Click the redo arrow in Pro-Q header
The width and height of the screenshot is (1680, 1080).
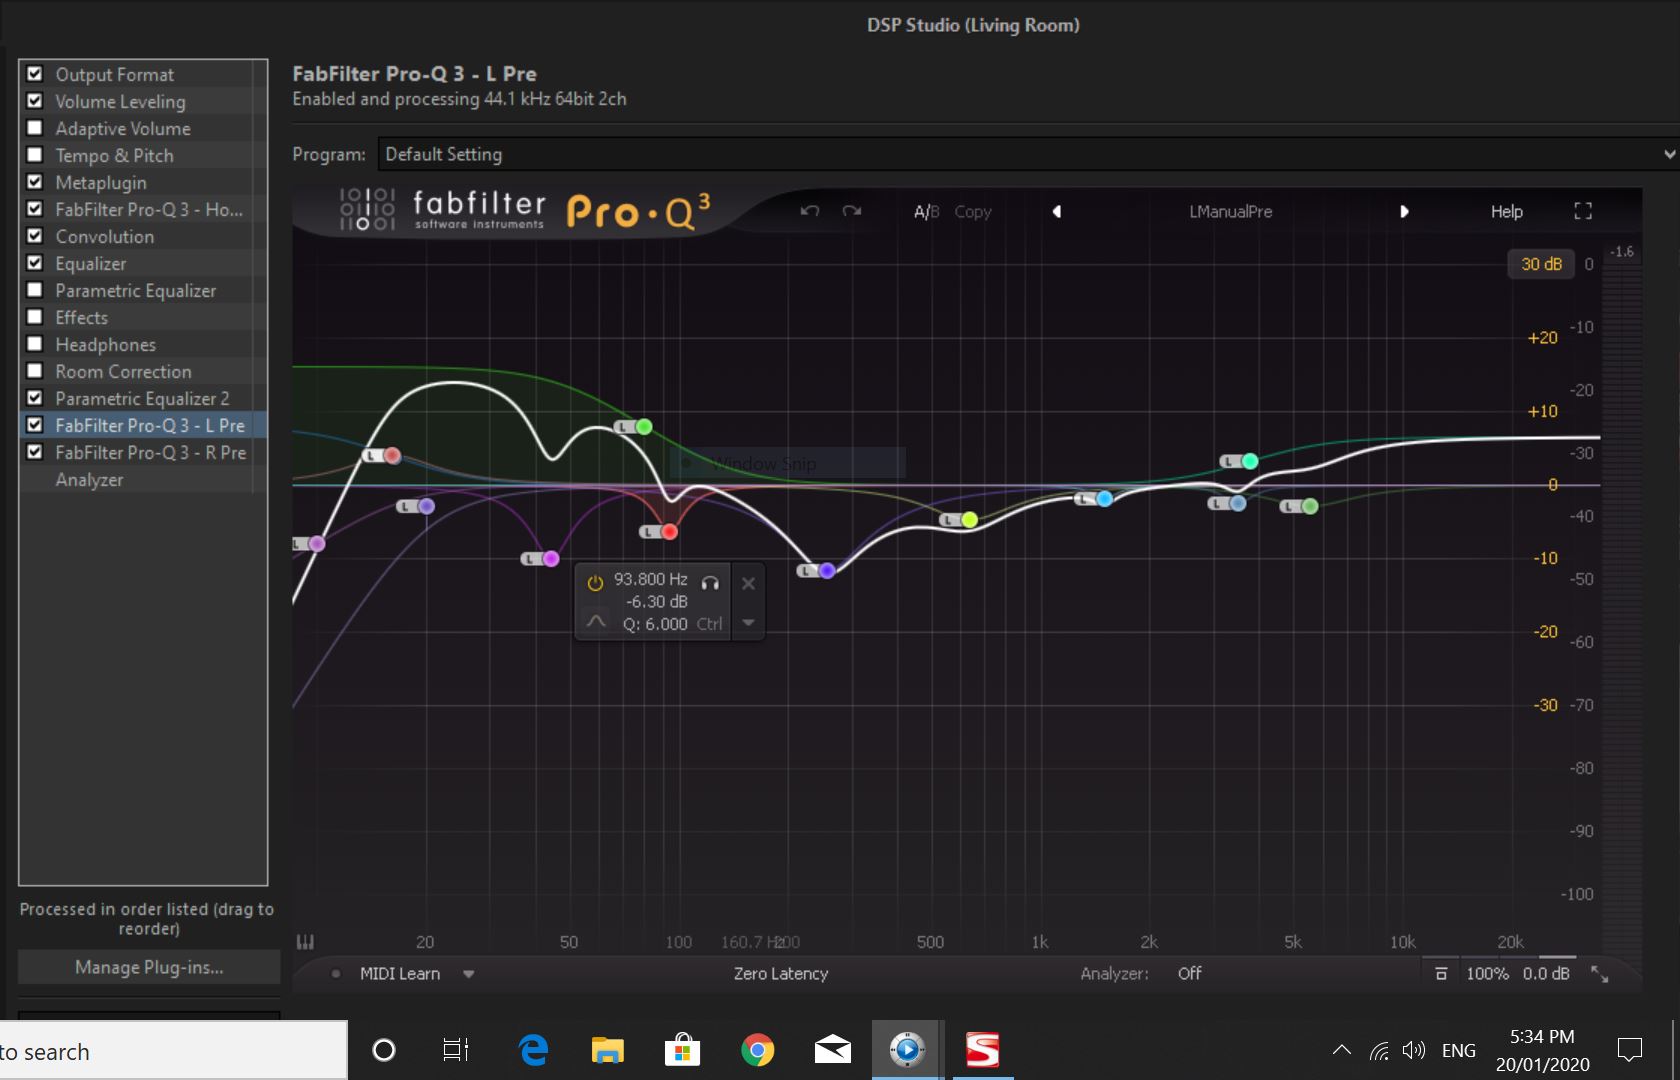[x=852, y=211]
